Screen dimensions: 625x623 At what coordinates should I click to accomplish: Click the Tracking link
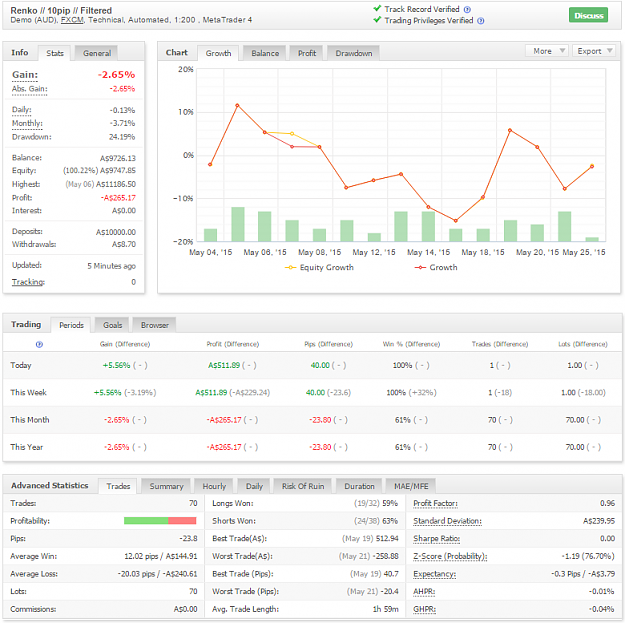[x=28, y=282]
